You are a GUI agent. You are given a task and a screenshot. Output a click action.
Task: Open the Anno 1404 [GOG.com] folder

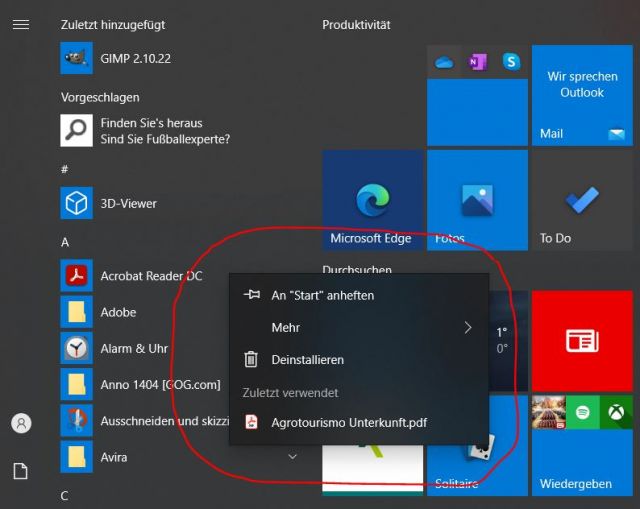pos(140,385)
